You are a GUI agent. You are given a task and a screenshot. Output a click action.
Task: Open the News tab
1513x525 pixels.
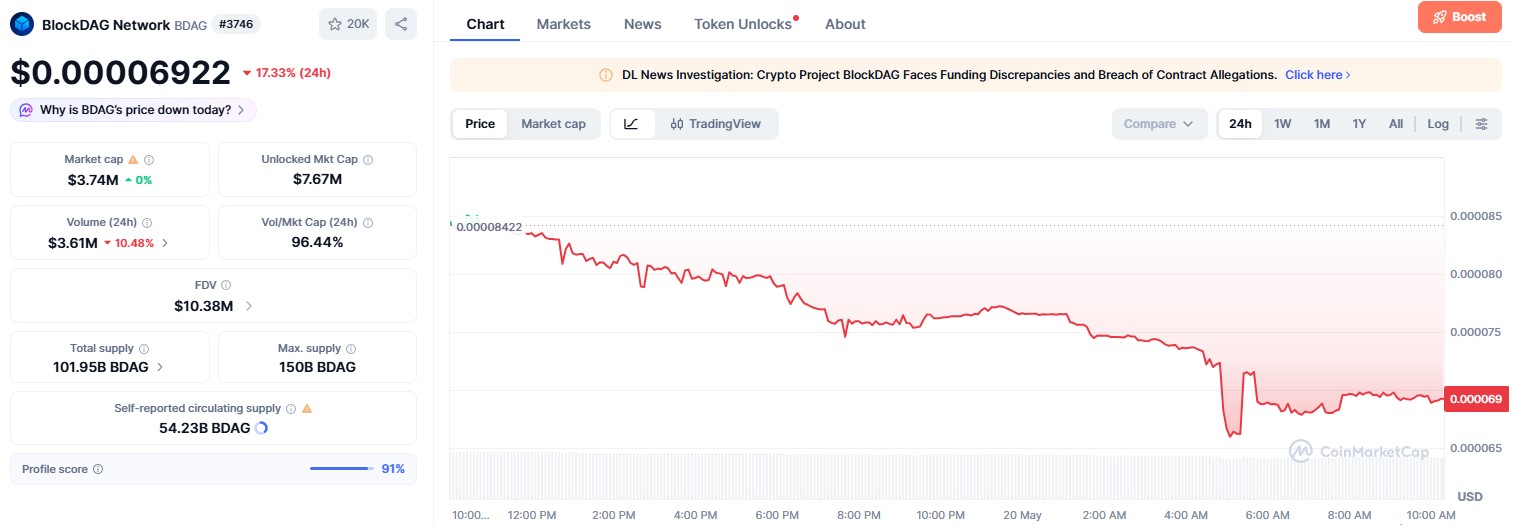pyautogui.click(x=642, y=24)
